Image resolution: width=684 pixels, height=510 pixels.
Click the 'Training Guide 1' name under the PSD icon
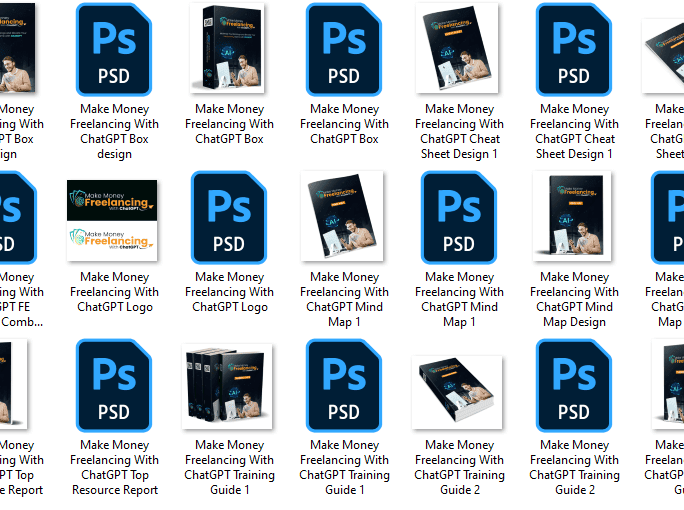pyautogui.click(x=344, y=467)
